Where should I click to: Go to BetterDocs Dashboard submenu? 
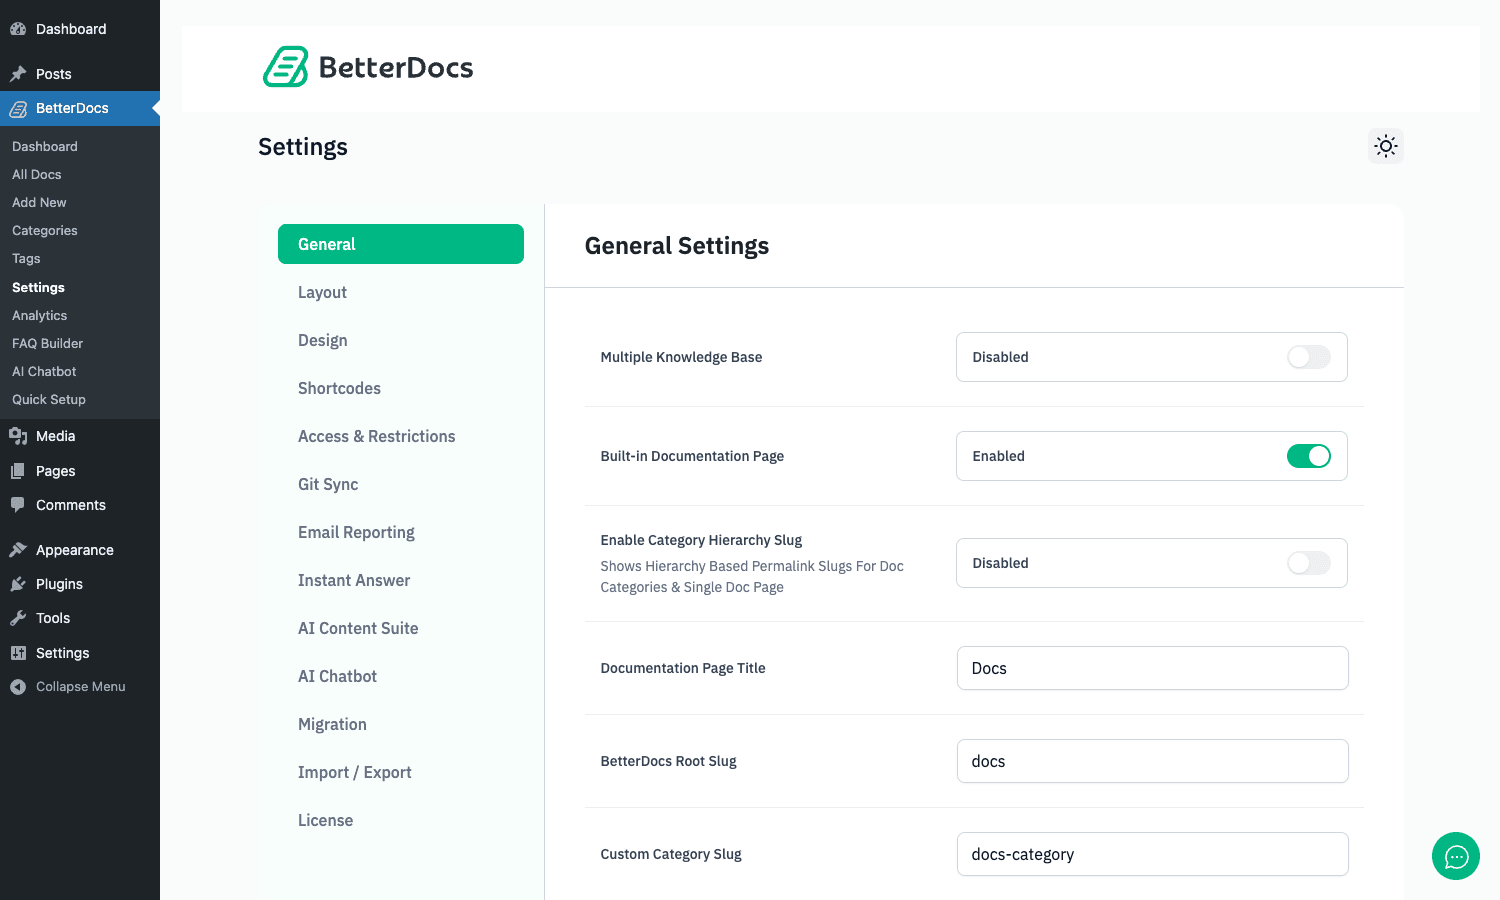(x=45, y=146)
